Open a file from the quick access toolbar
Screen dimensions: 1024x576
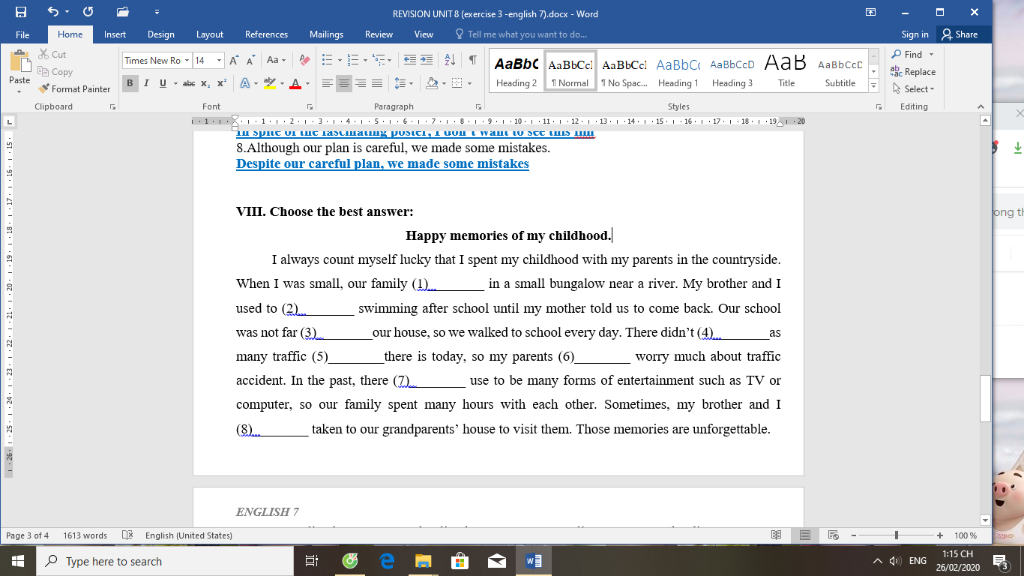click(122, 12)
